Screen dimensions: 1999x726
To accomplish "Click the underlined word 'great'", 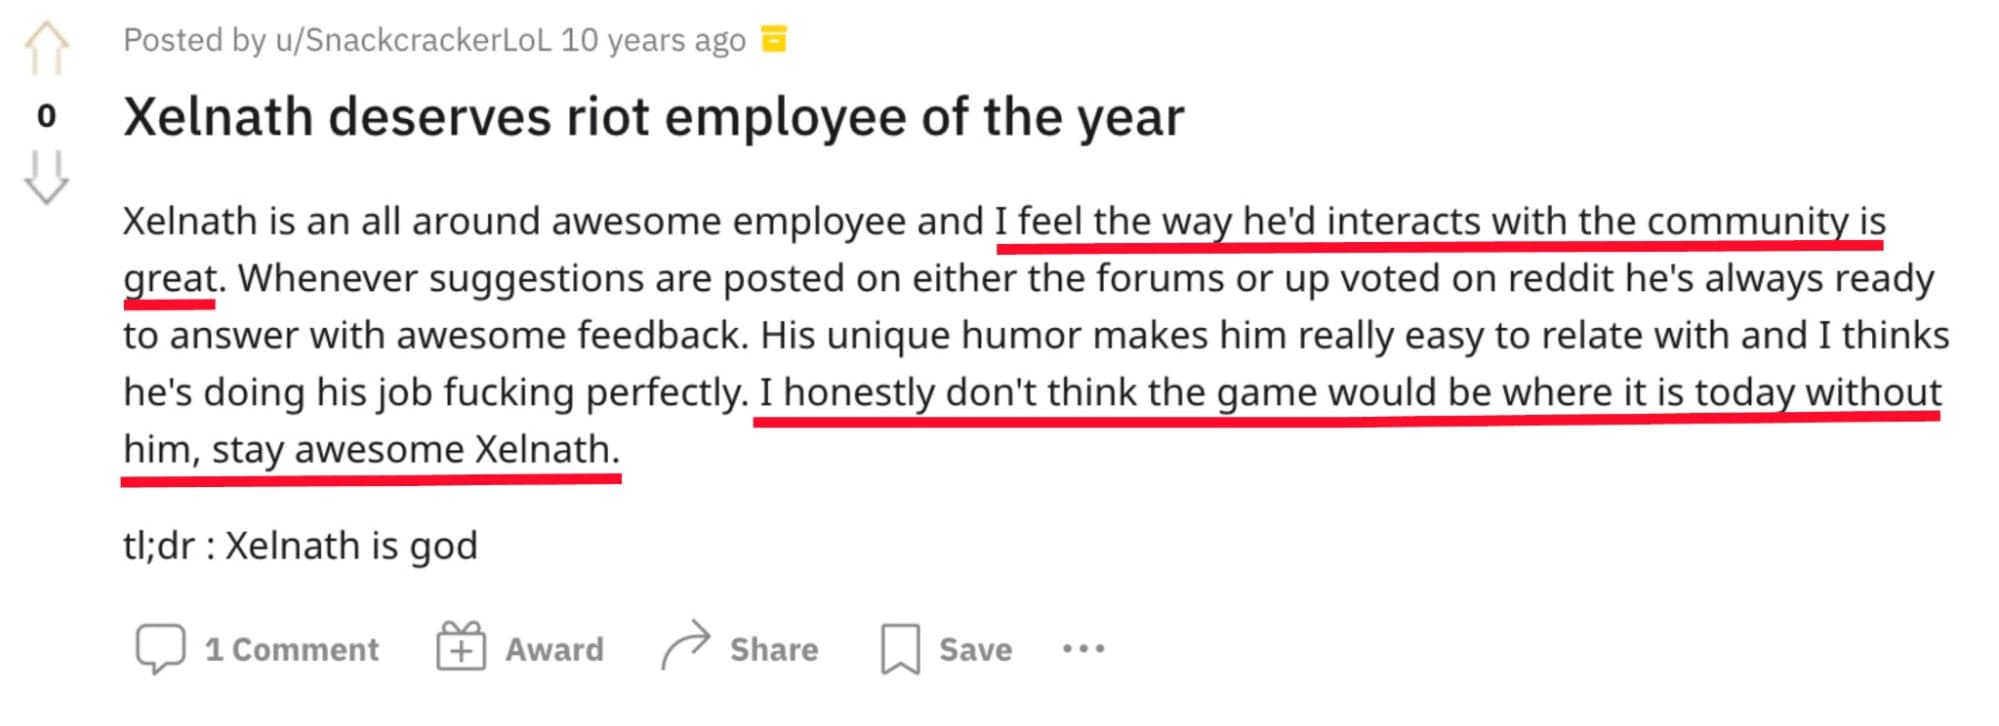I will click(169, 278).
